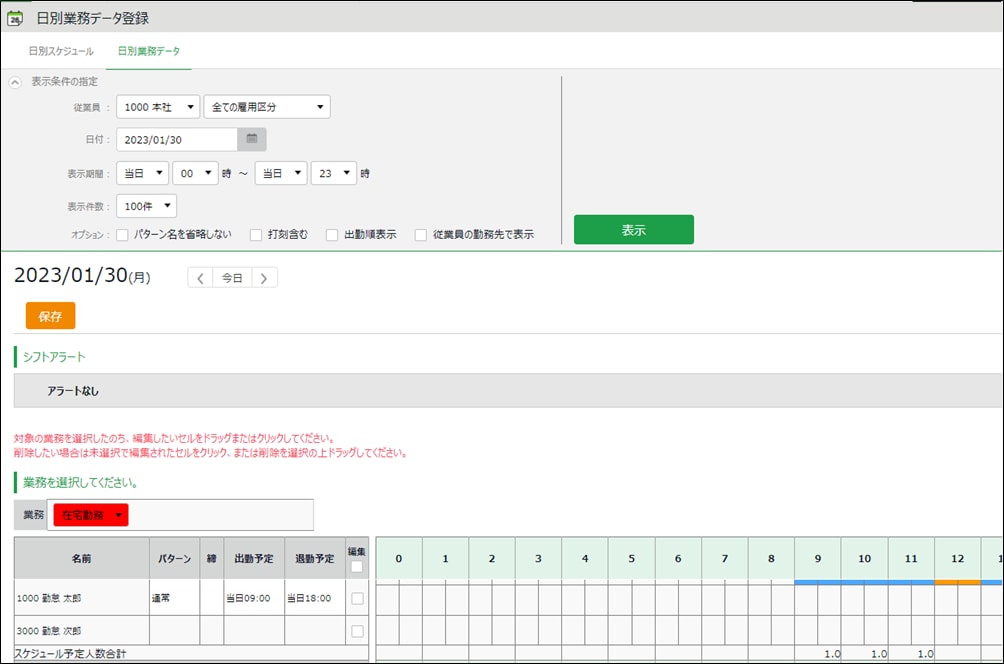1004x664 pixels.
Task: Tick the edit checkbox for 勤怠 太郎
Action: point(357,598)
